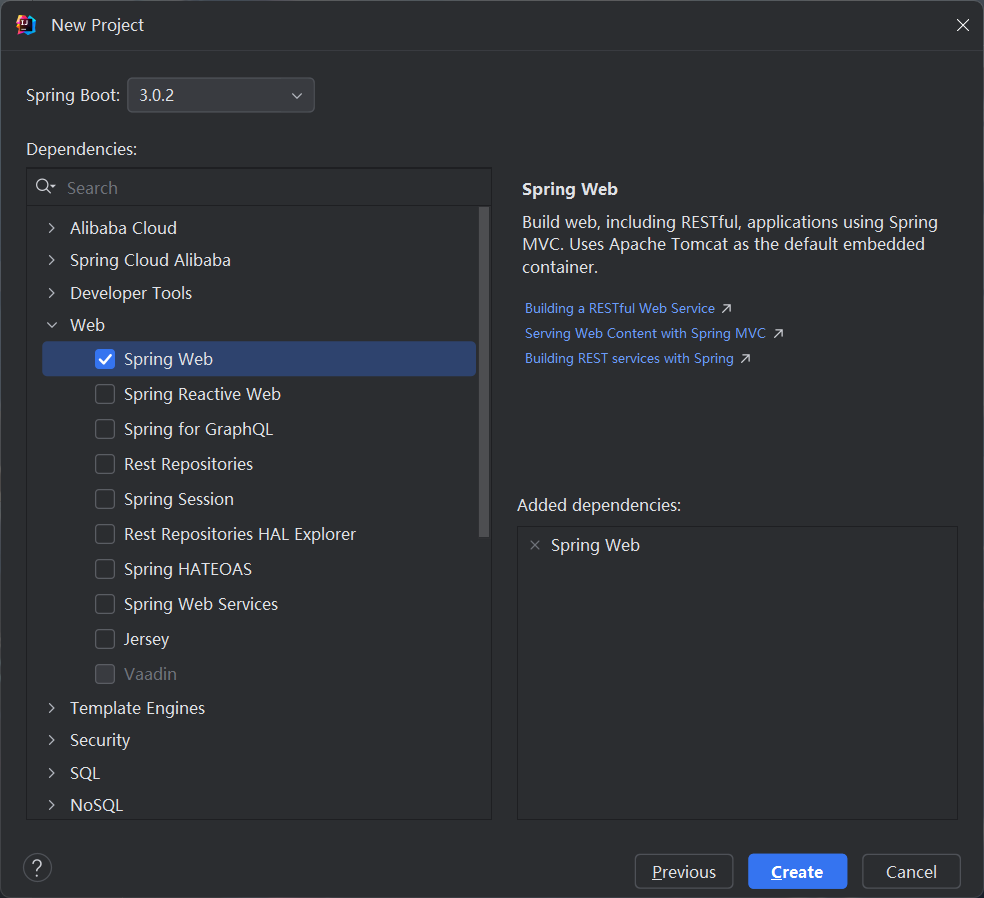
Task: Expand the Security category
Action: click(x=51, y=740)
